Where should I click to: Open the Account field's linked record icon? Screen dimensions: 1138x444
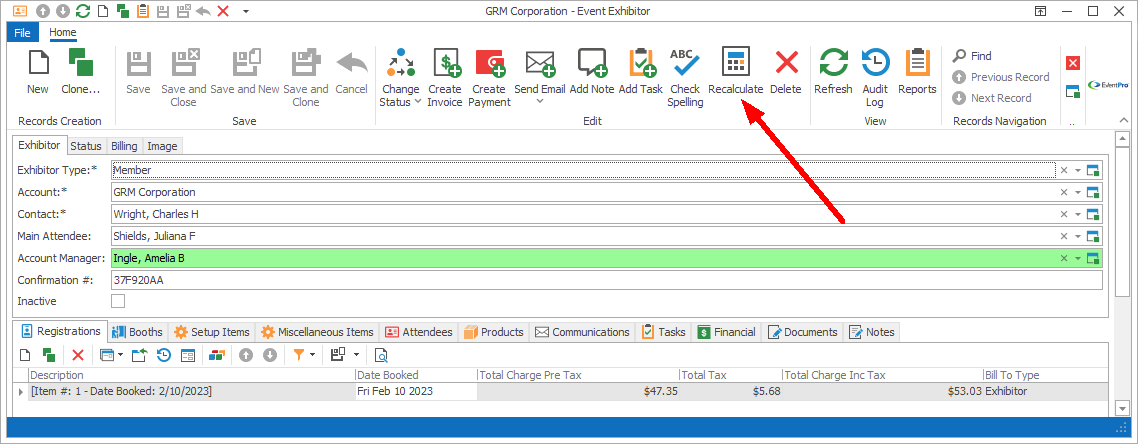[x=1094, y=193]
